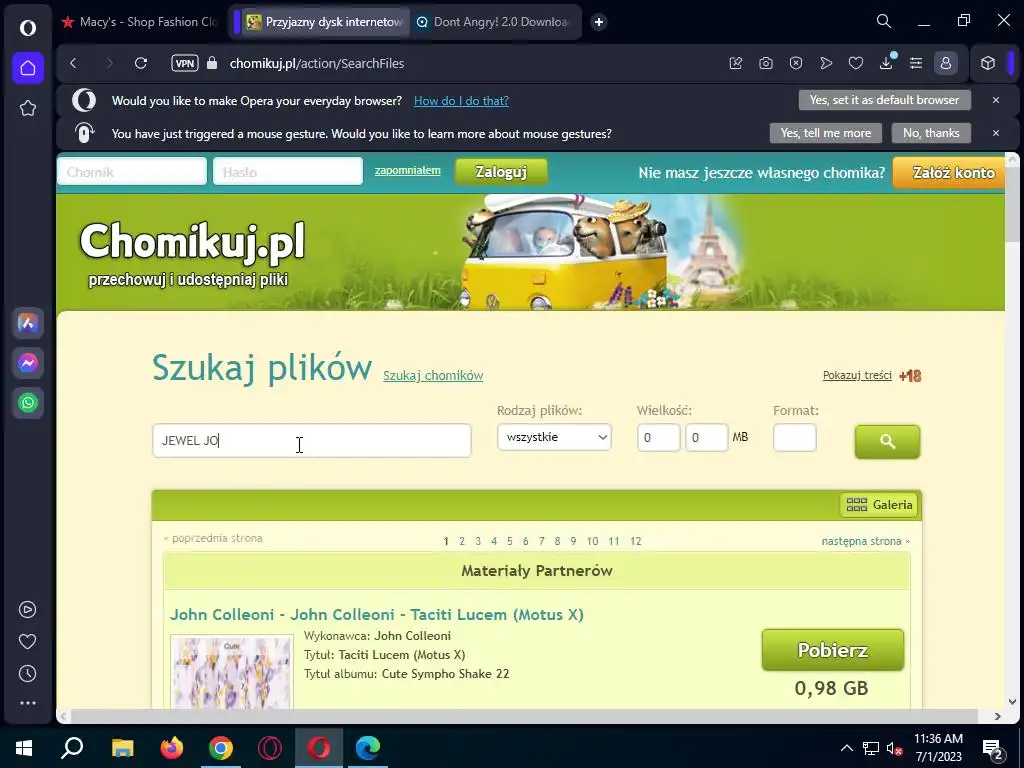Click the search text field with 'JEWEL JO'
This screenshot has height=768, width=1024.
pos(312,440)
